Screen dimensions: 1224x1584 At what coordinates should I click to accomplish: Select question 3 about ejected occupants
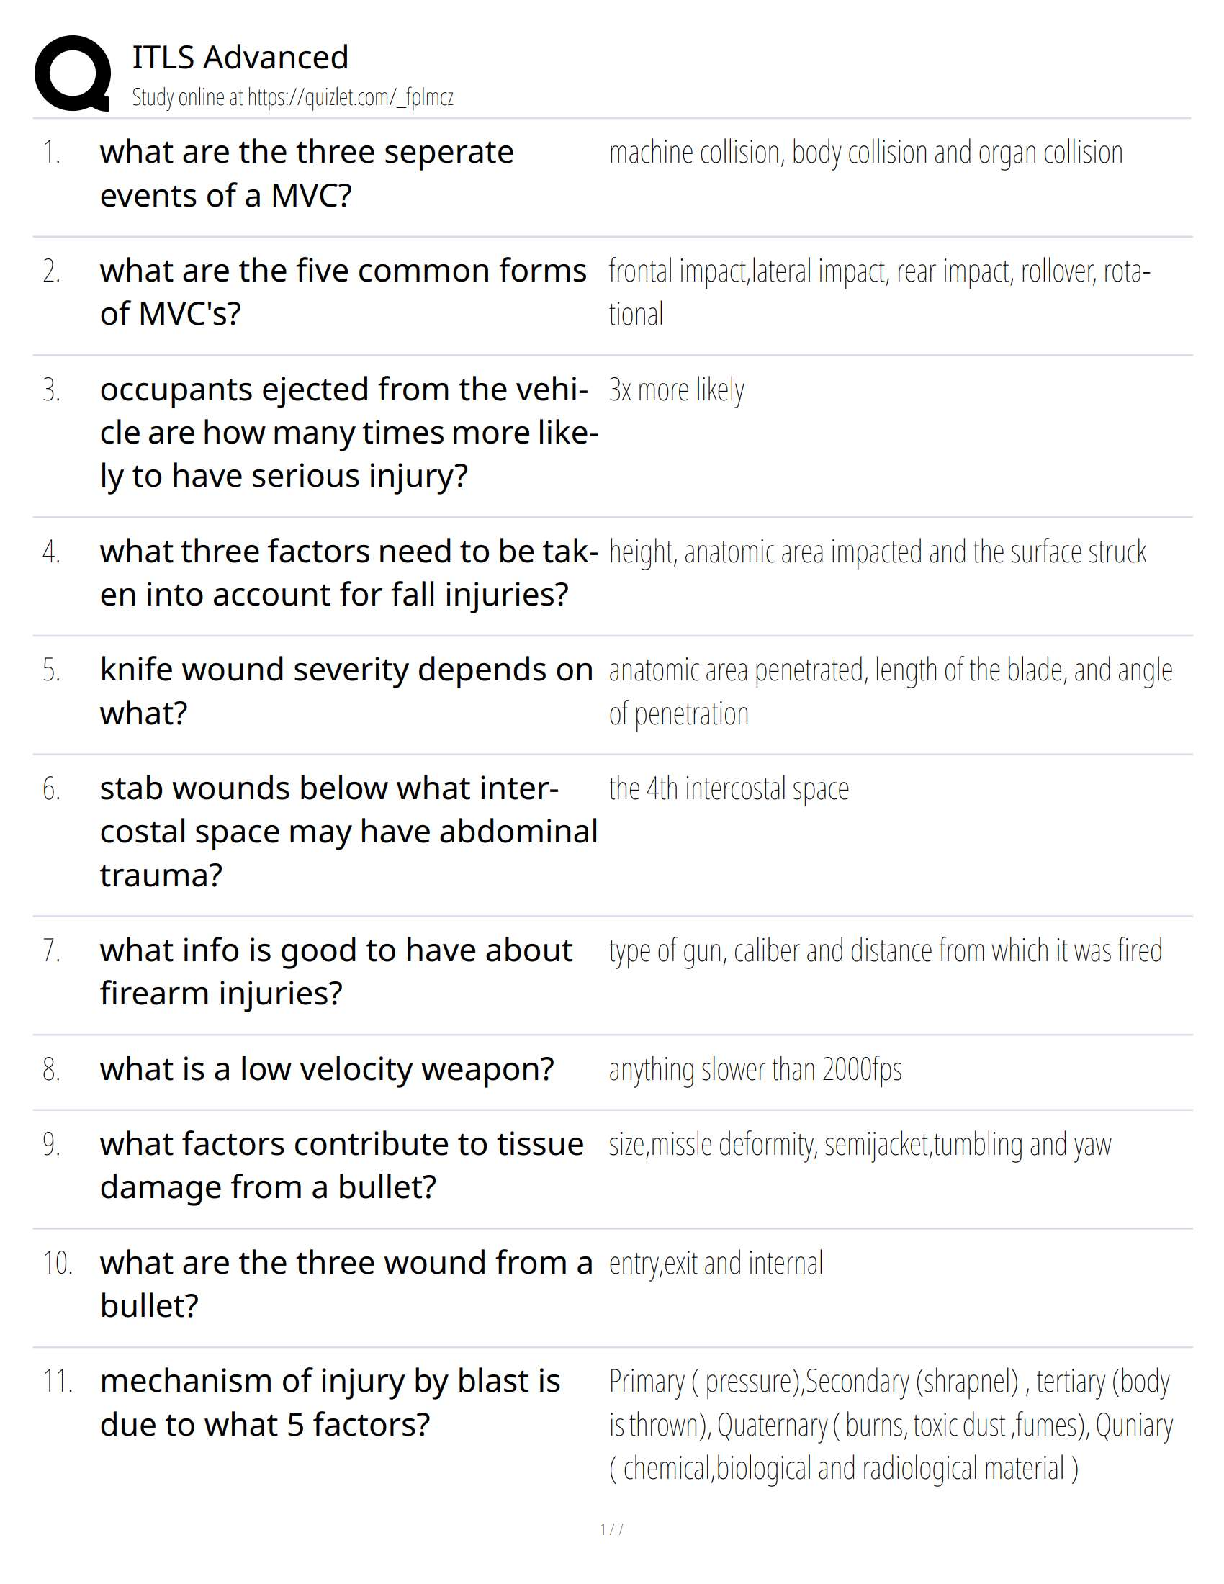click(350, 432)
